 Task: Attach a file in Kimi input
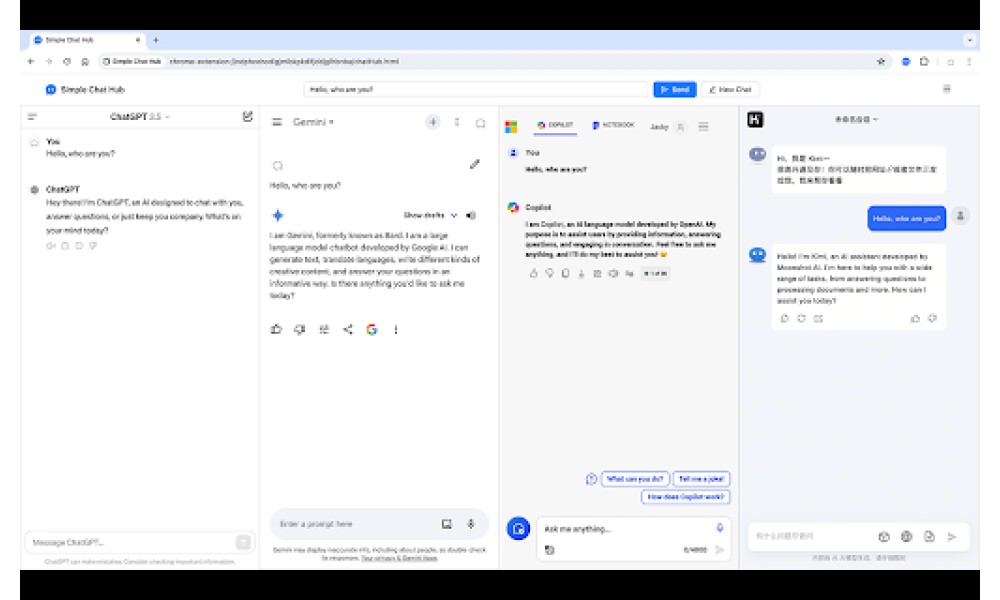click(929, 536)
